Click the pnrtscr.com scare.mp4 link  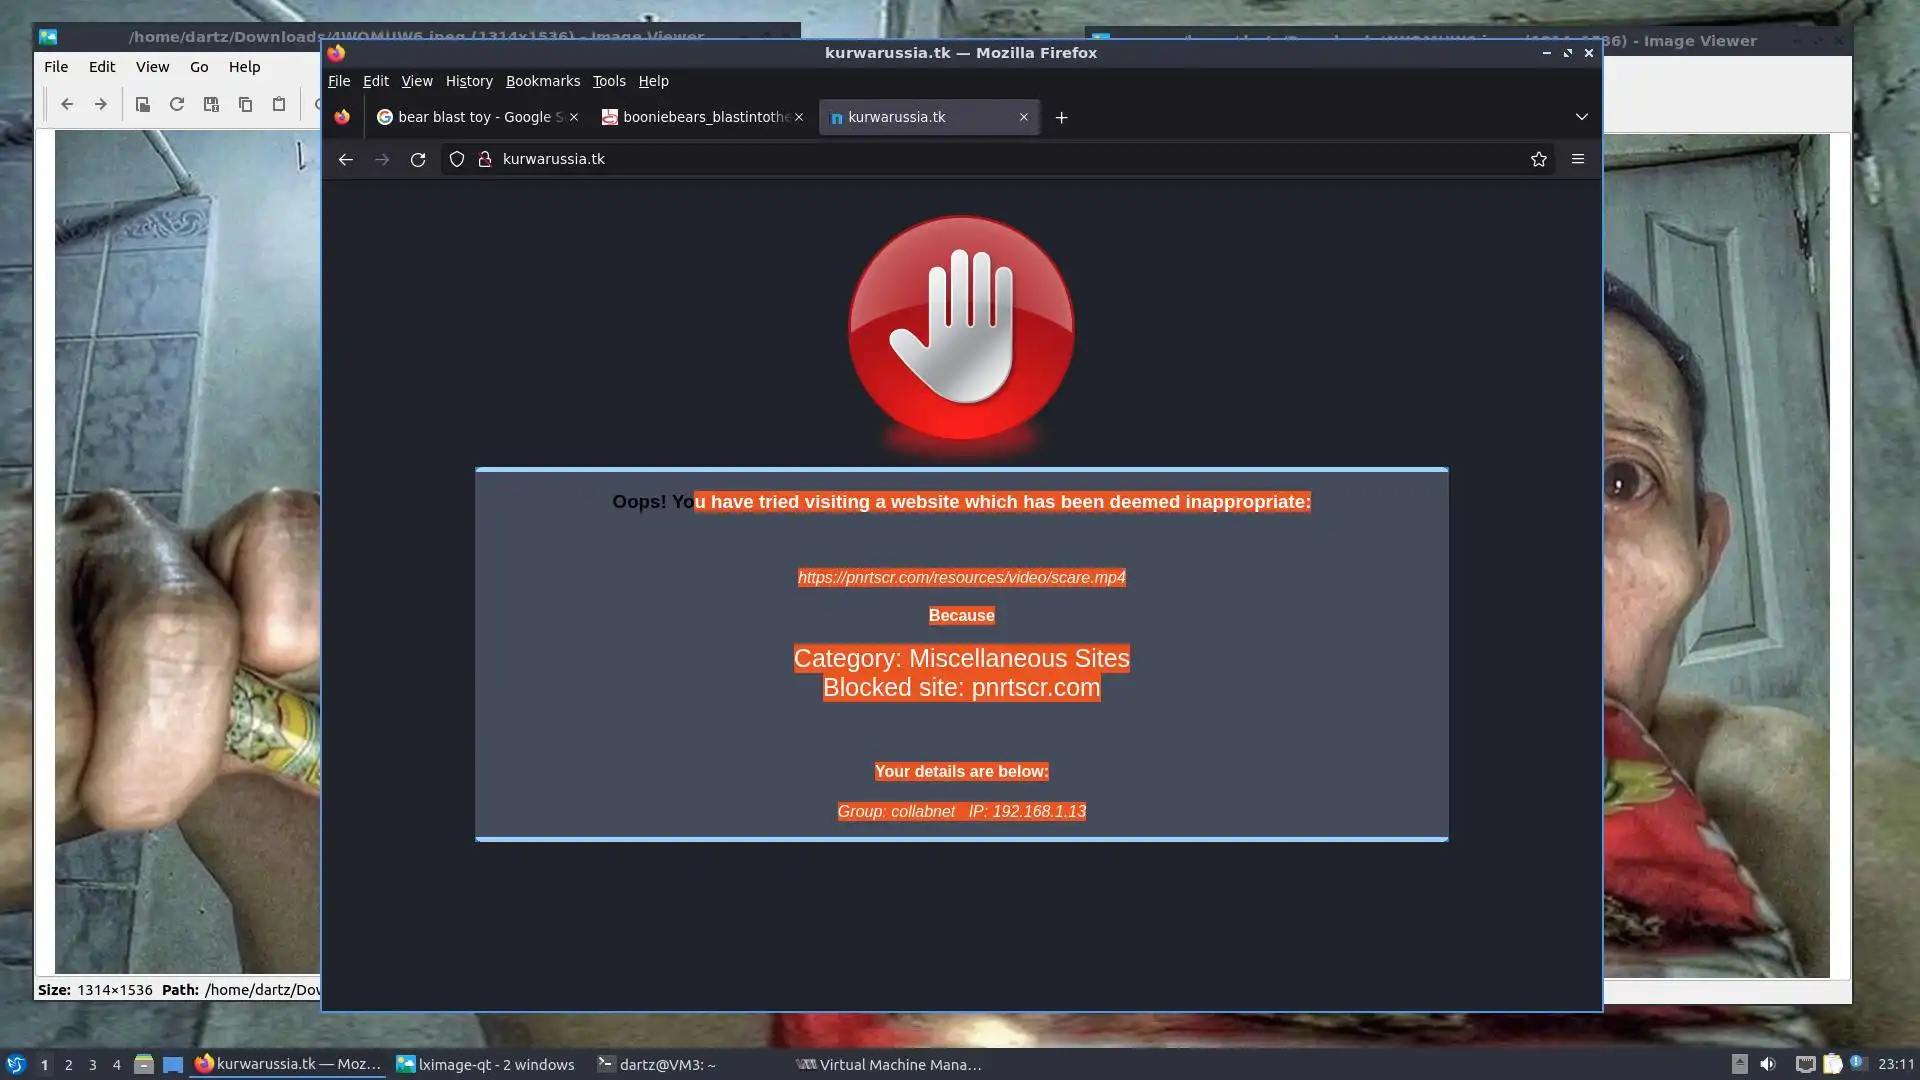pos(961,577)
